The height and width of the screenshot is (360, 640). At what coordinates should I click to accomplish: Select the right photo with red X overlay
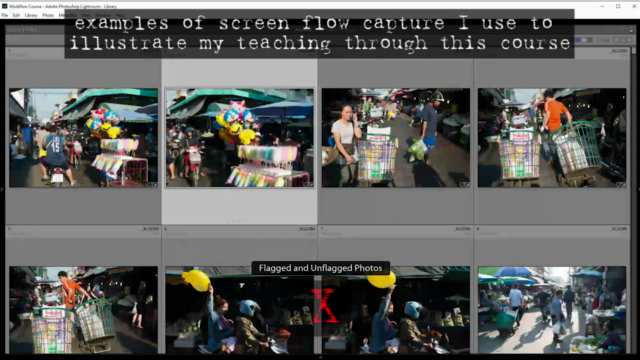click(x=396, y=310)
